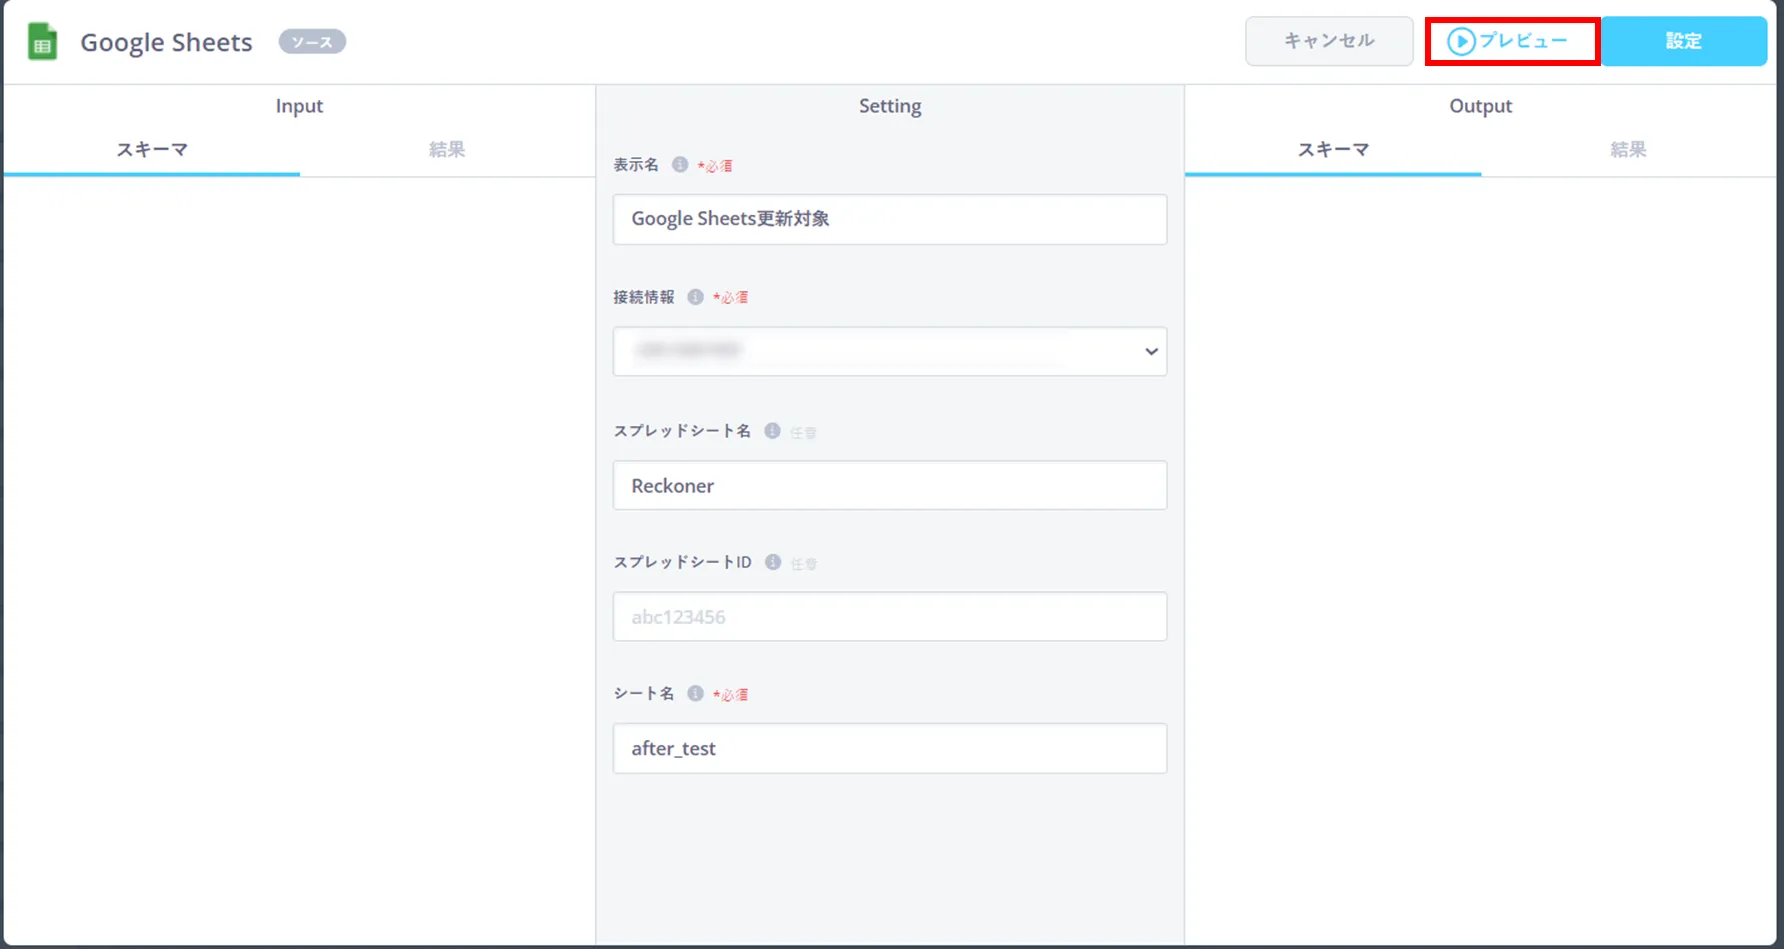Open the 結果 tab in the Input panel
1784x949 pixels.
click(x=447, y=150)
